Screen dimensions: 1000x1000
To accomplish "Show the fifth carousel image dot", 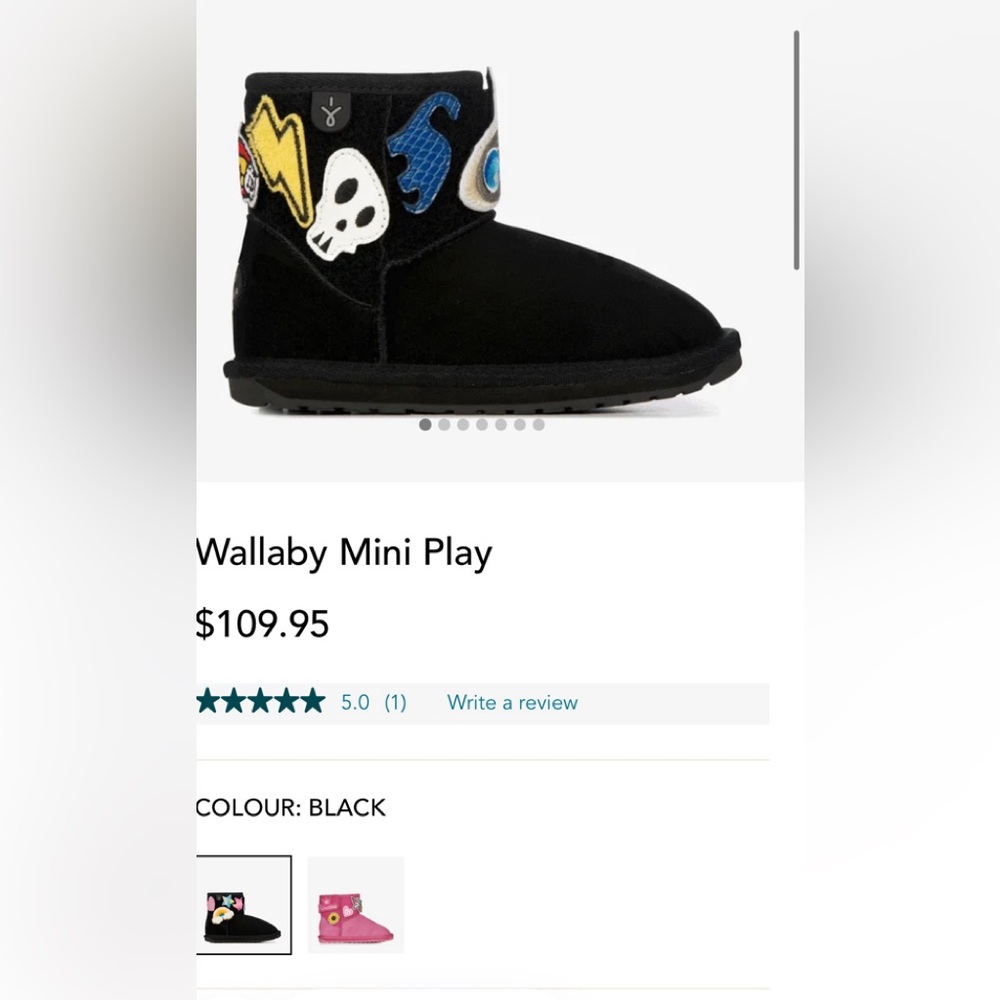I will (501, 425).
